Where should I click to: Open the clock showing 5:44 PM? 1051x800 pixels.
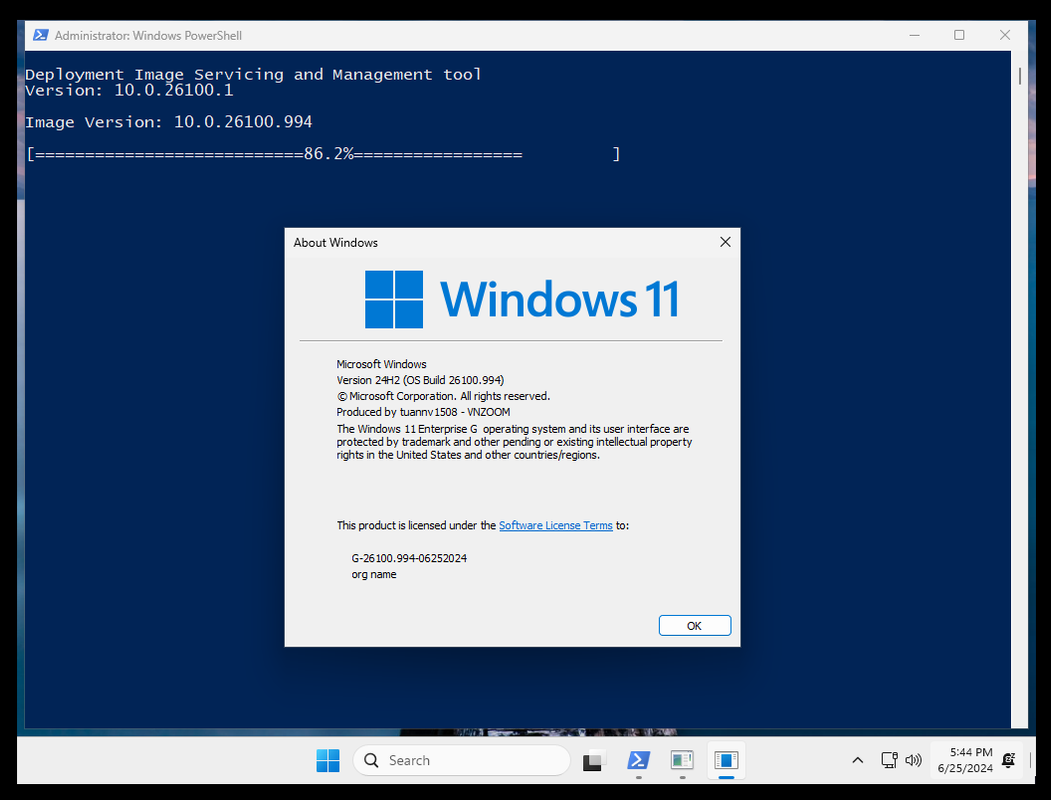pyautogui.click(x=971, y=752)
